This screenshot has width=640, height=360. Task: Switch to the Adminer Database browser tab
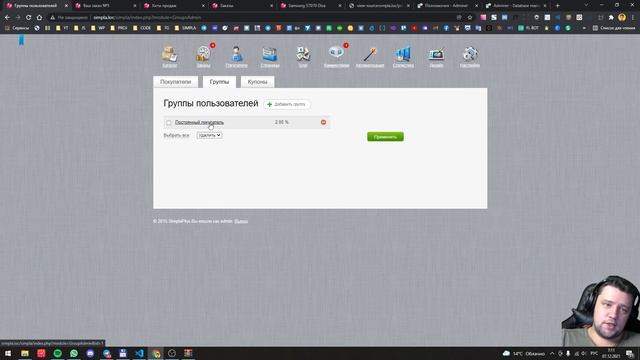516,6
